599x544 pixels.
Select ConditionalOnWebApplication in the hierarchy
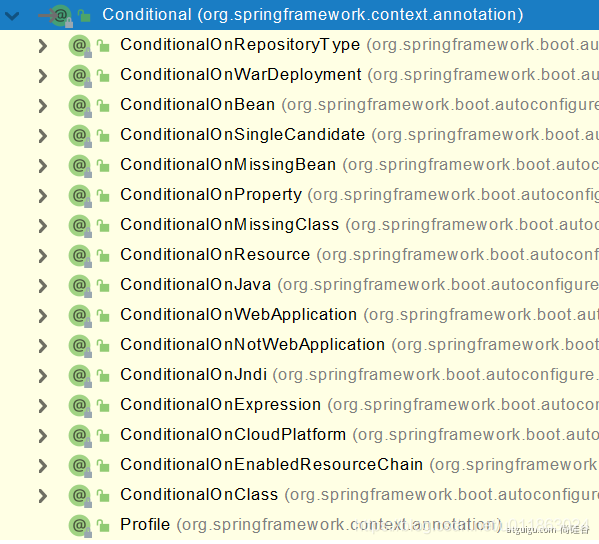[238, 315]
